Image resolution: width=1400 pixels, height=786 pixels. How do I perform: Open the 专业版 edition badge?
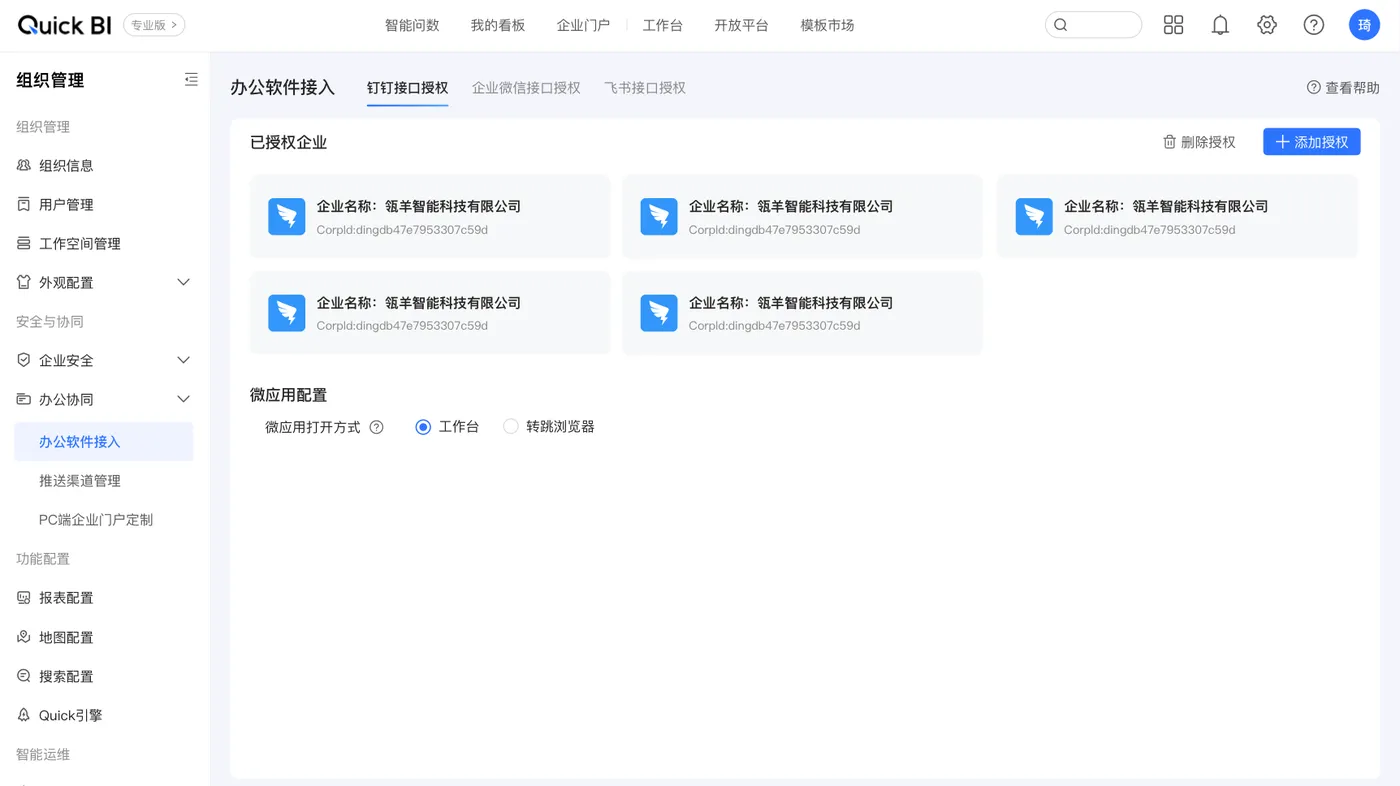pos(154,25)
